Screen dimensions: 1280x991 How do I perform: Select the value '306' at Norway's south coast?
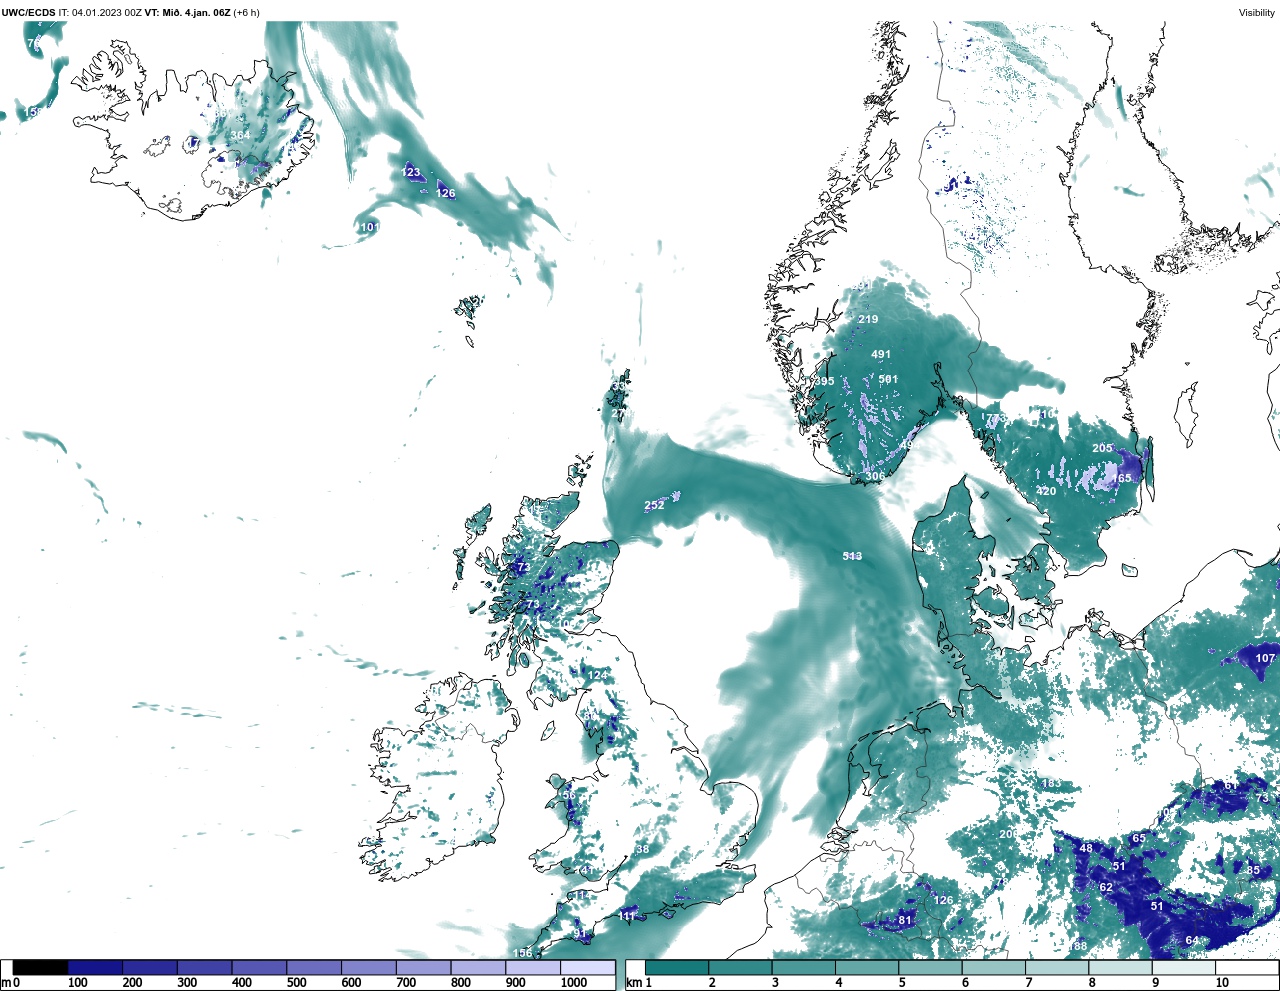pyautogui.click(x=874, y=477)
